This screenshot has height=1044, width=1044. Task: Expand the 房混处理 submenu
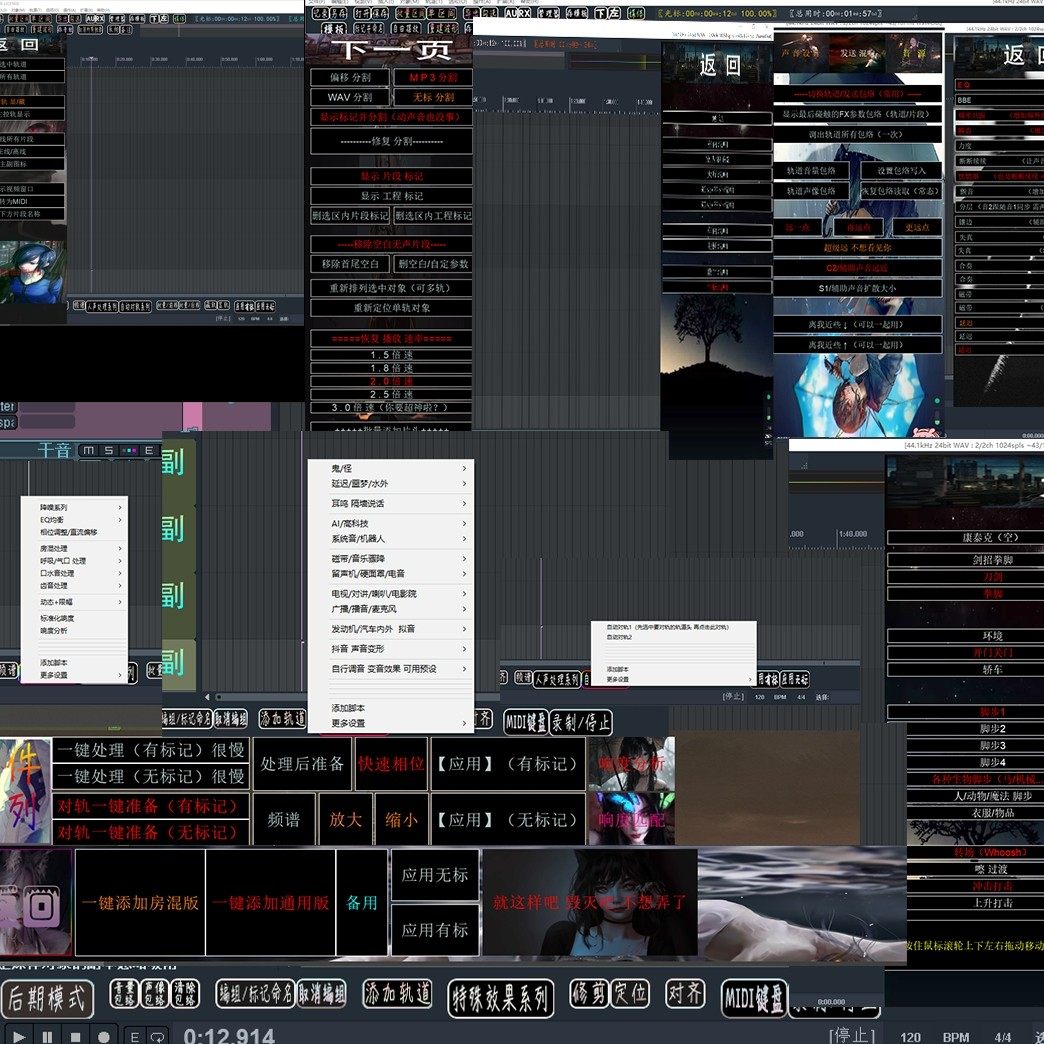75,549
